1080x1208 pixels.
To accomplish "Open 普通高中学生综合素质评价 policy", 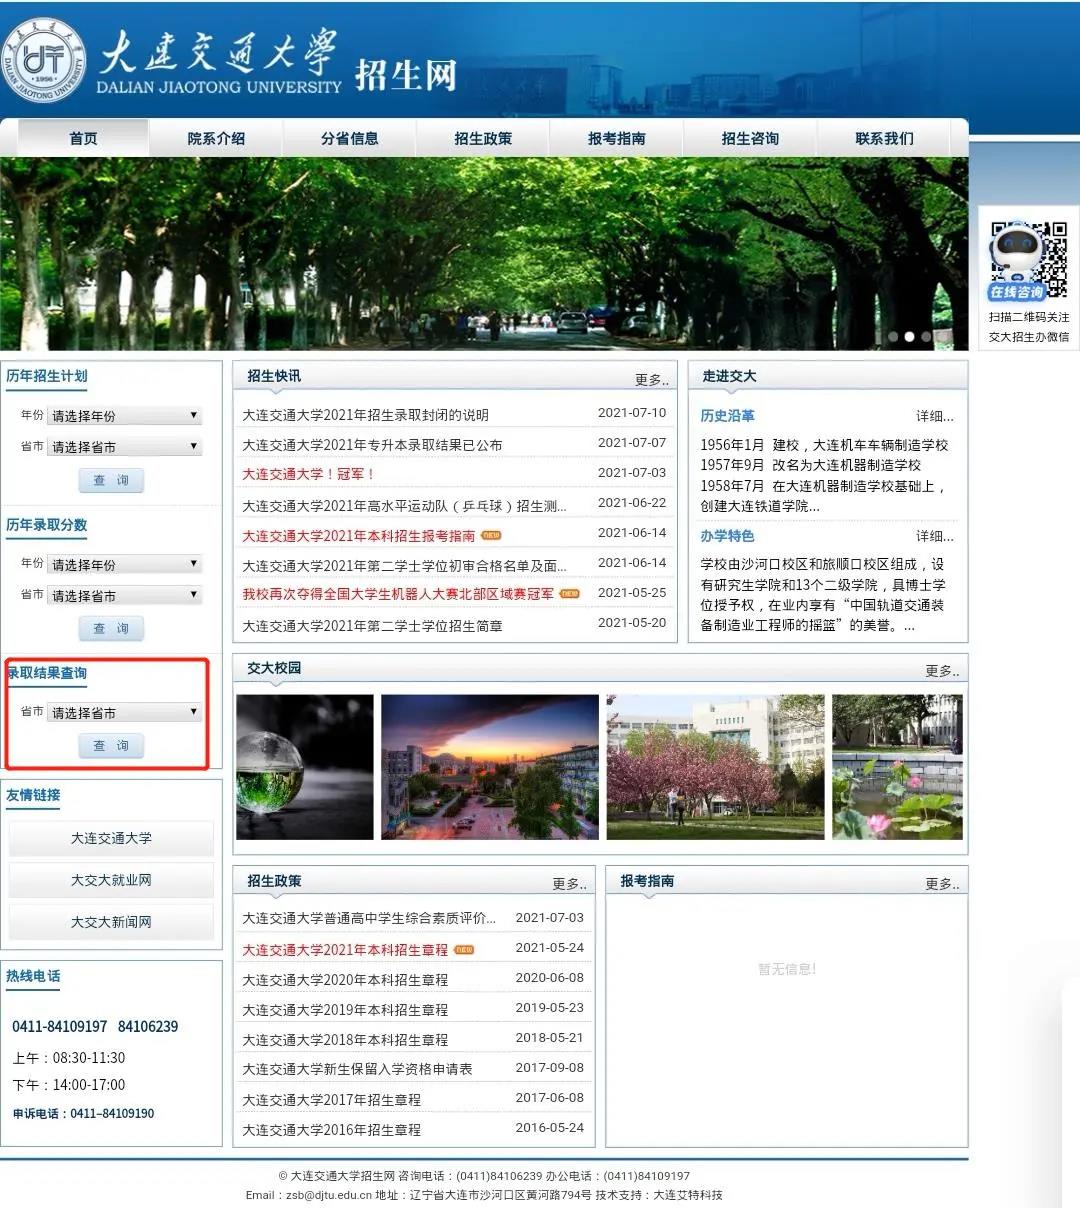I will coord(369,918).
